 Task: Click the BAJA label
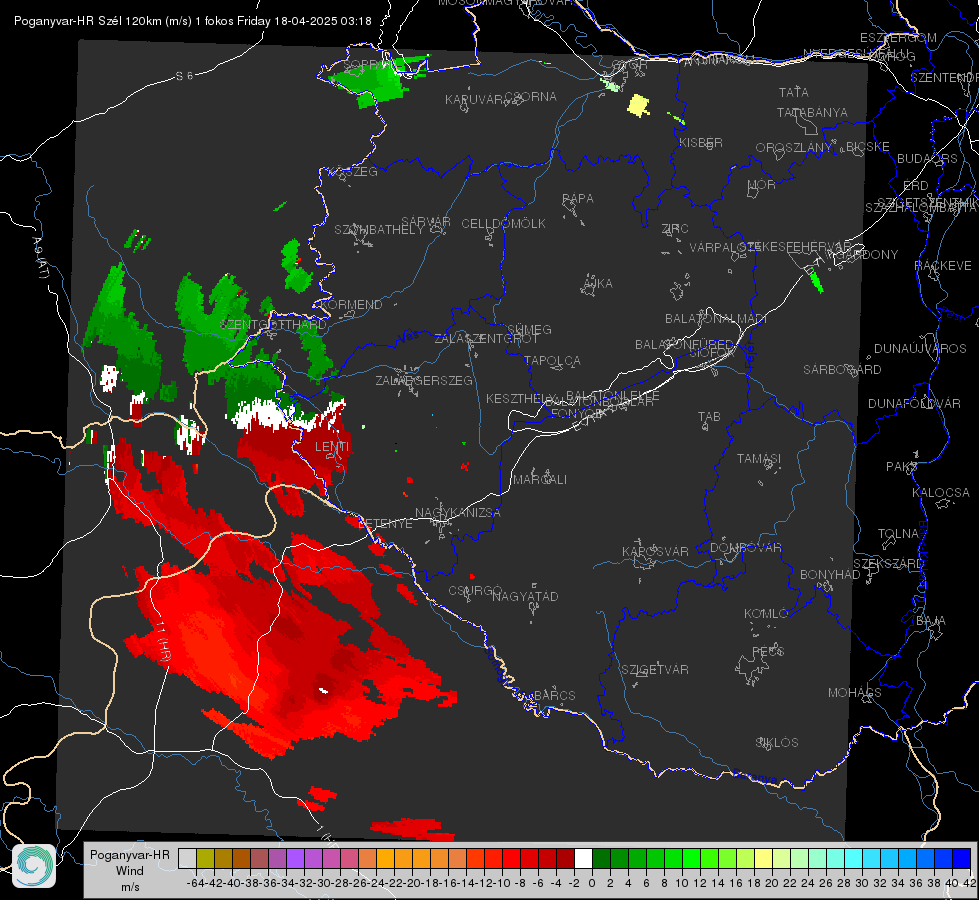(x=931, y=621)
